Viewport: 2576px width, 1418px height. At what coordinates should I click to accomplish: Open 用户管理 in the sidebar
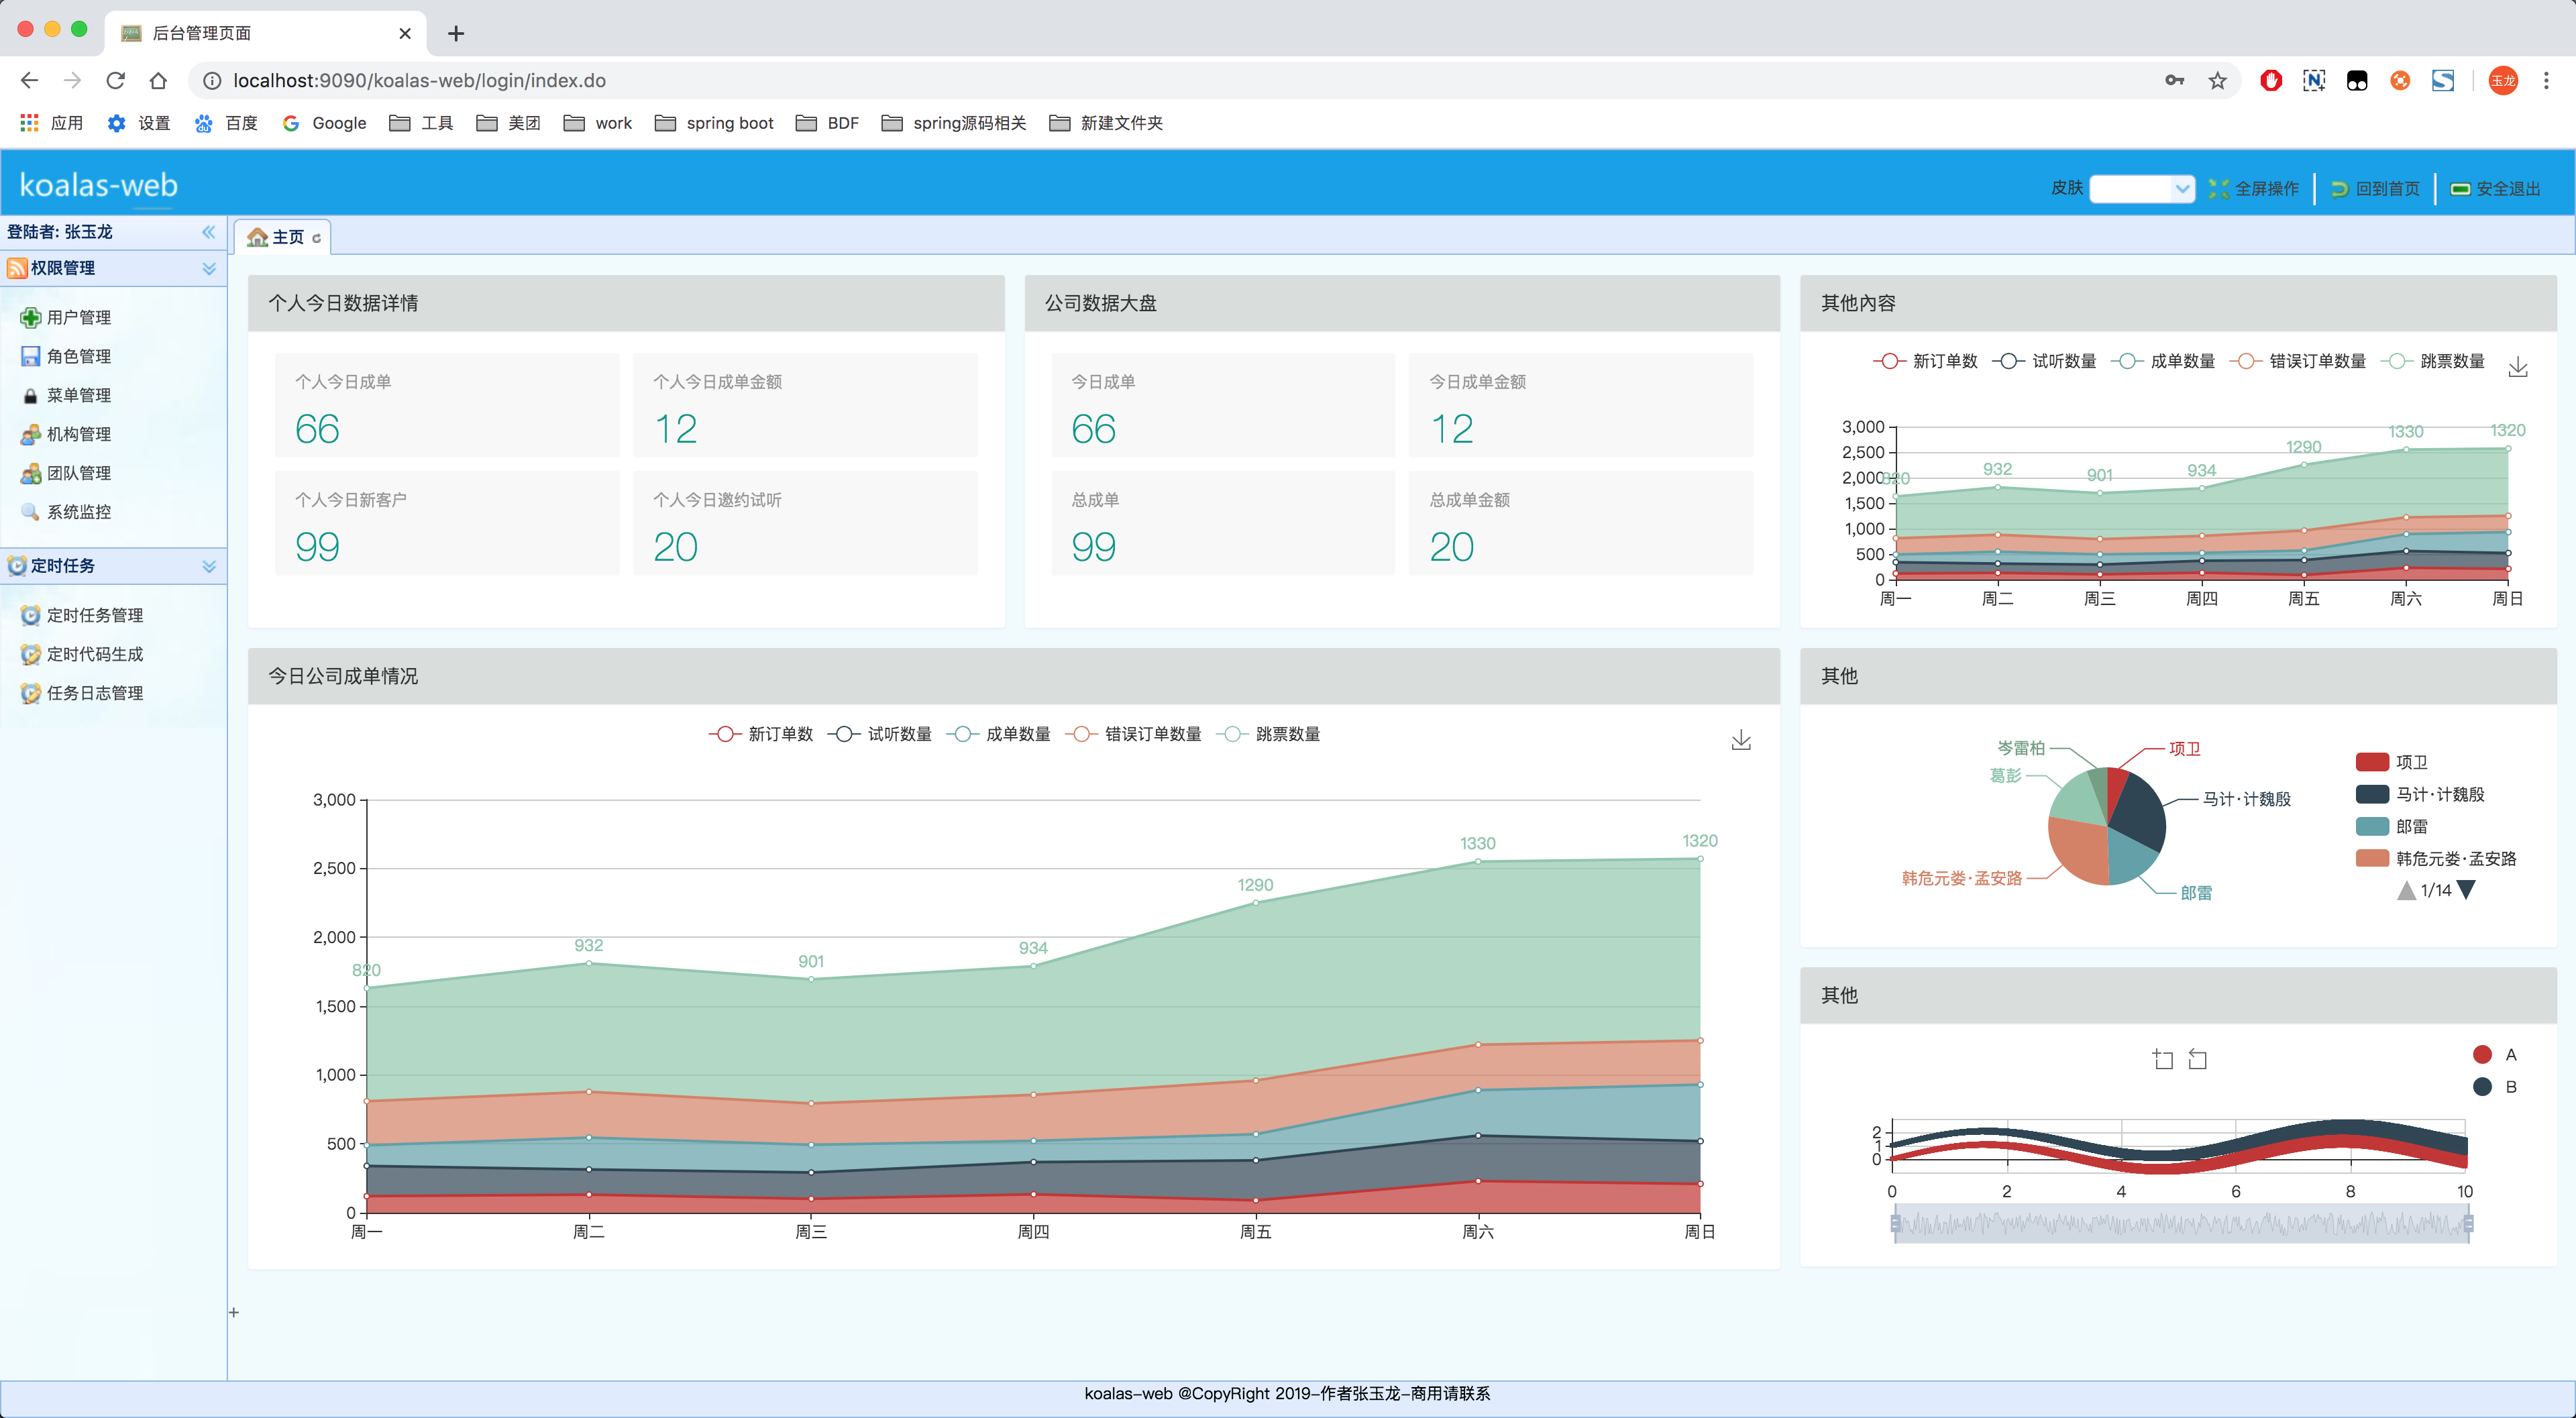click(x=66, y=317)
